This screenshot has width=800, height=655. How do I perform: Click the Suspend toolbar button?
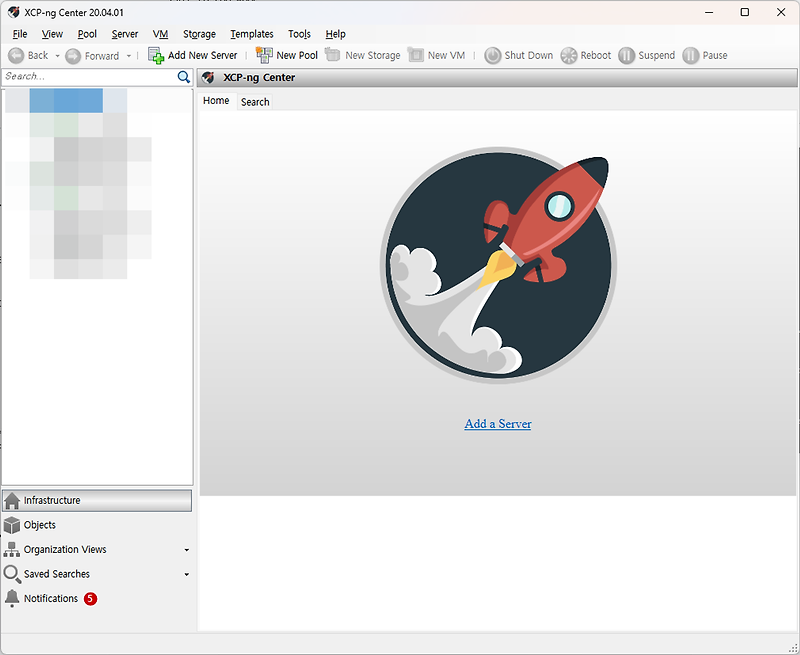click(x=646, y=56)
